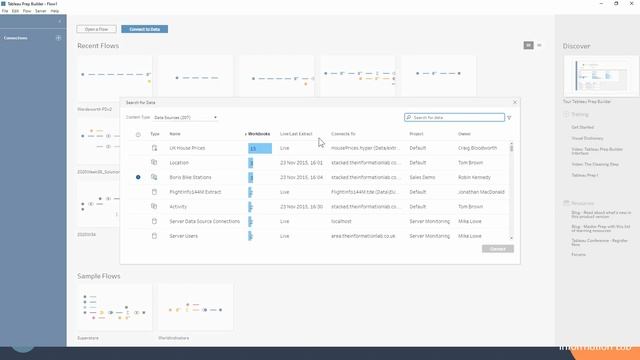640x360 pixels.
Task: Sort by the Workbooks column header
Action: [x=259, y=134]
